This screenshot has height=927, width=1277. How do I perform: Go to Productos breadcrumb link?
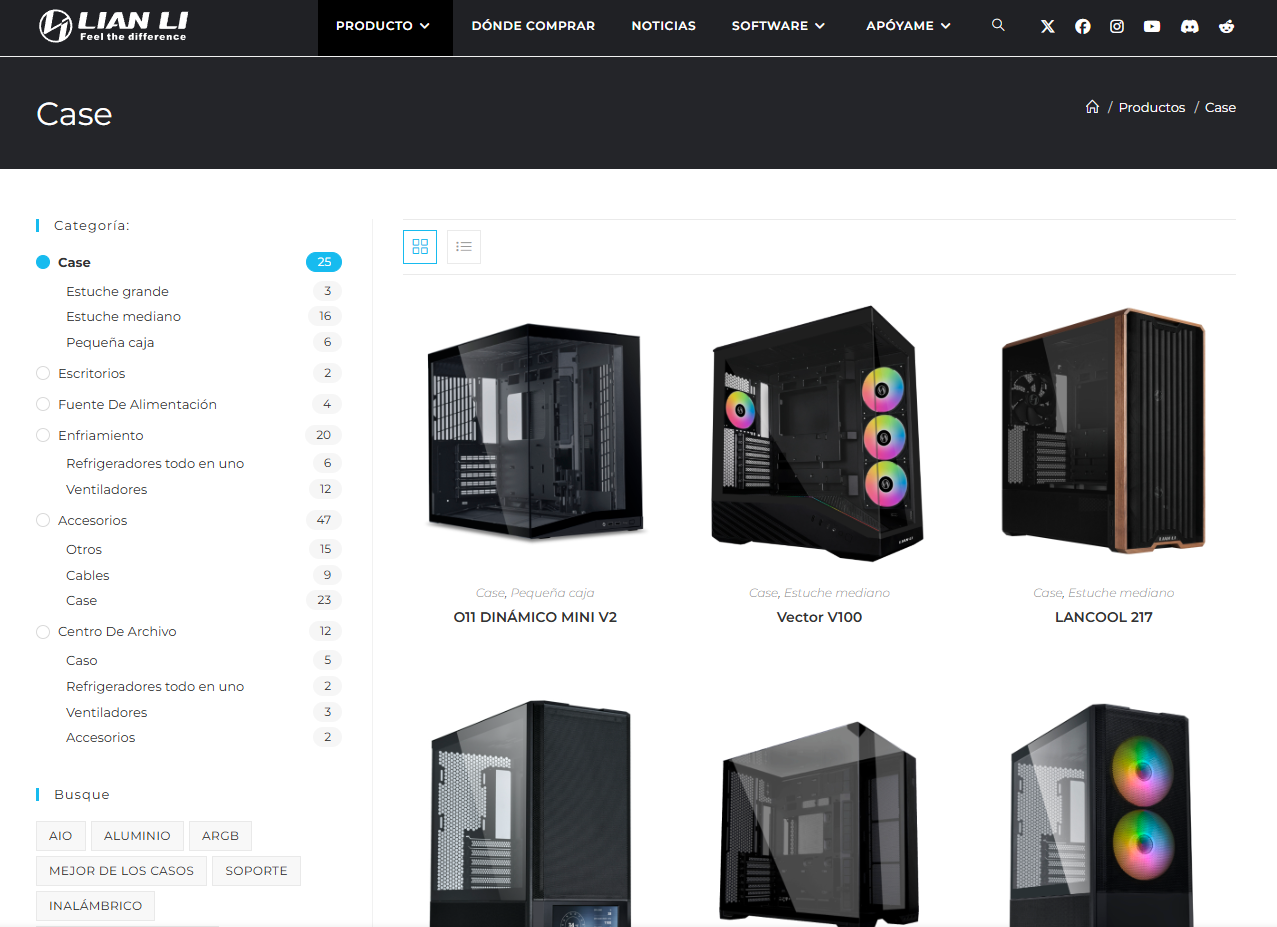1152,107
